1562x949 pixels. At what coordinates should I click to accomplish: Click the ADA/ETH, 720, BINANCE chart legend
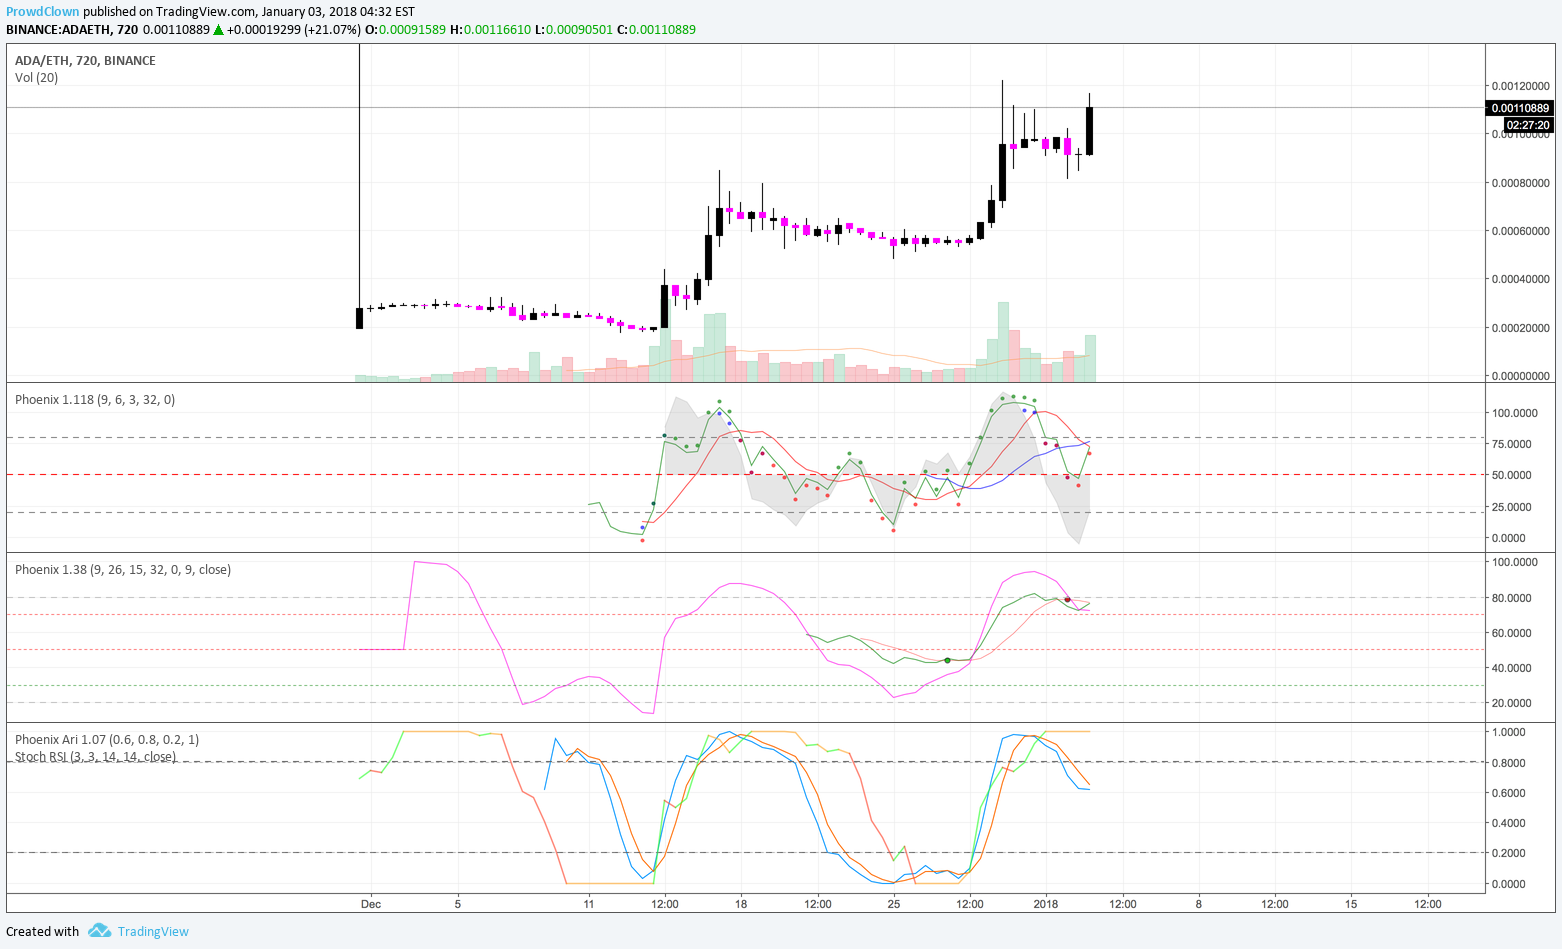[x=85, y=60]
